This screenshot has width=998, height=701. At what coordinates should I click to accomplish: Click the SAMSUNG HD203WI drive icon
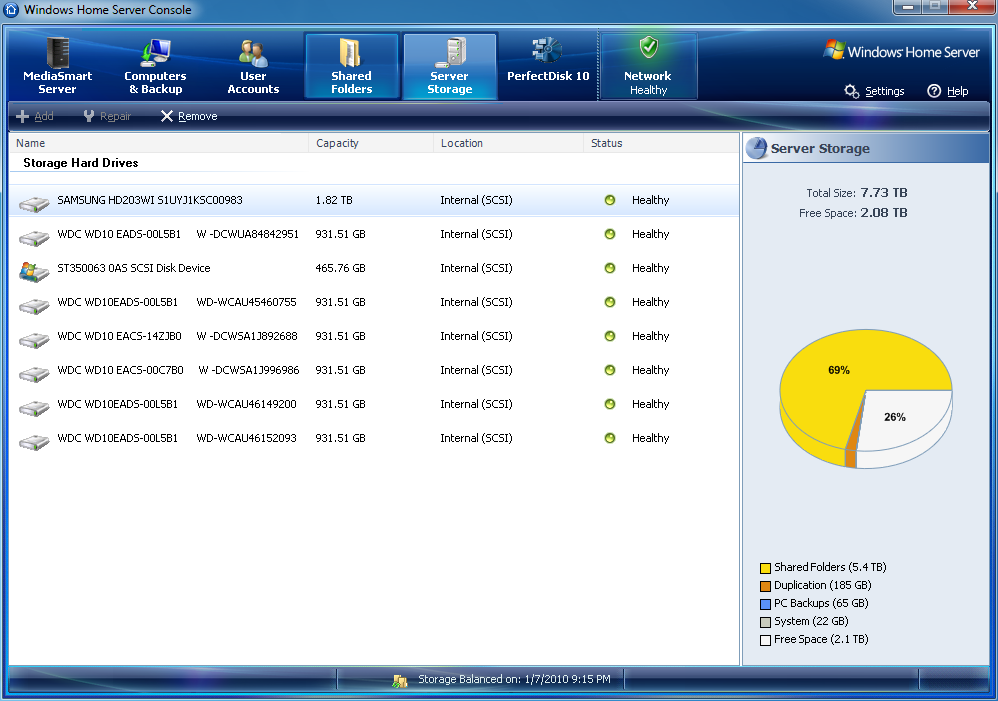(x=34, y=203)
